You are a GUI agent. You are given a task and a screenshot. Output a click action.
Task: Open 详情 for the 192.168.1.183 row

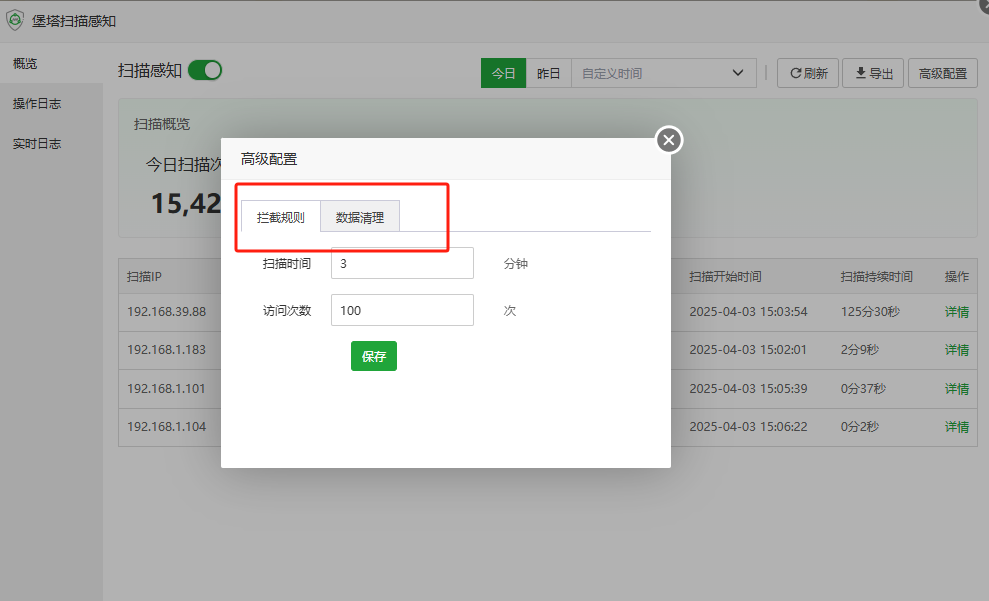(957, 350)
